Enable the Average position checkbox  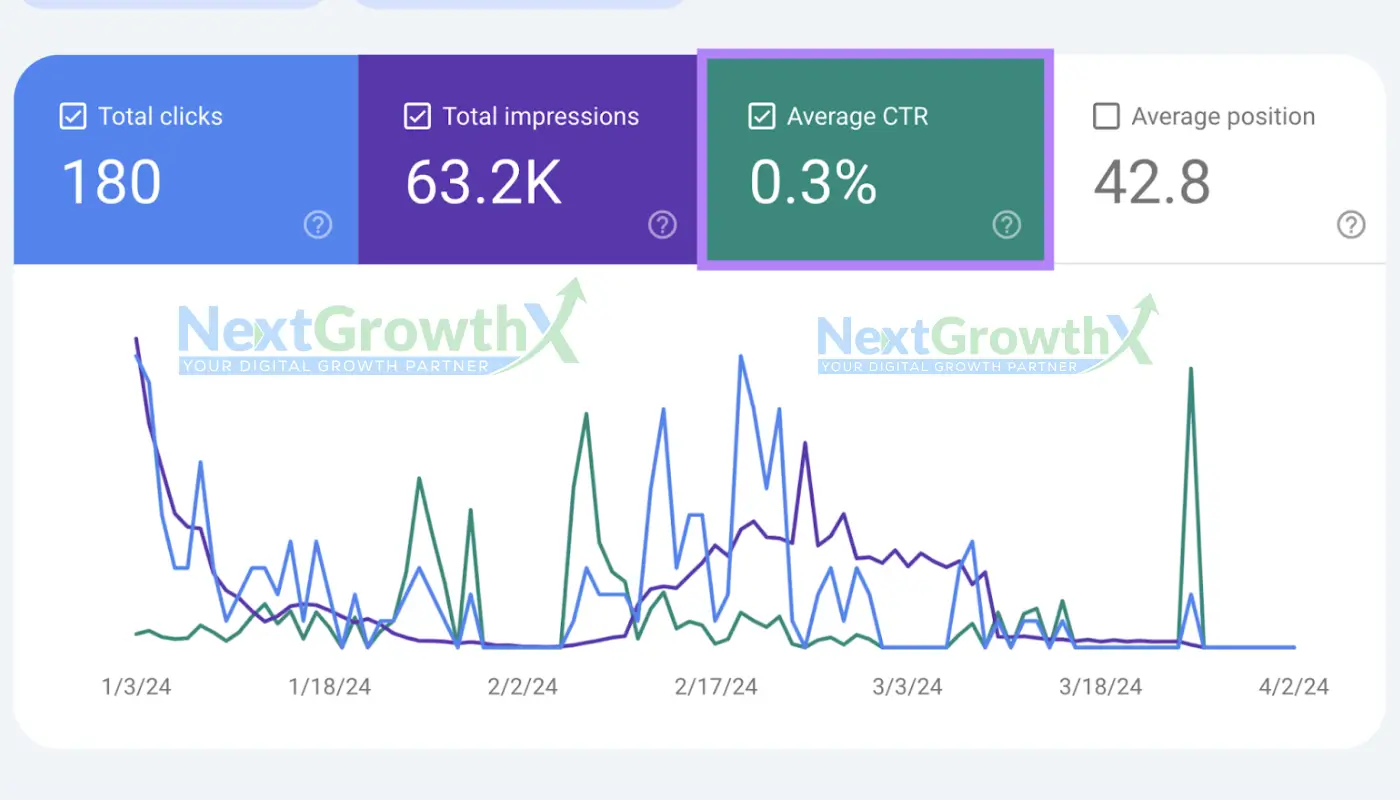click(x=1106, y=117)
